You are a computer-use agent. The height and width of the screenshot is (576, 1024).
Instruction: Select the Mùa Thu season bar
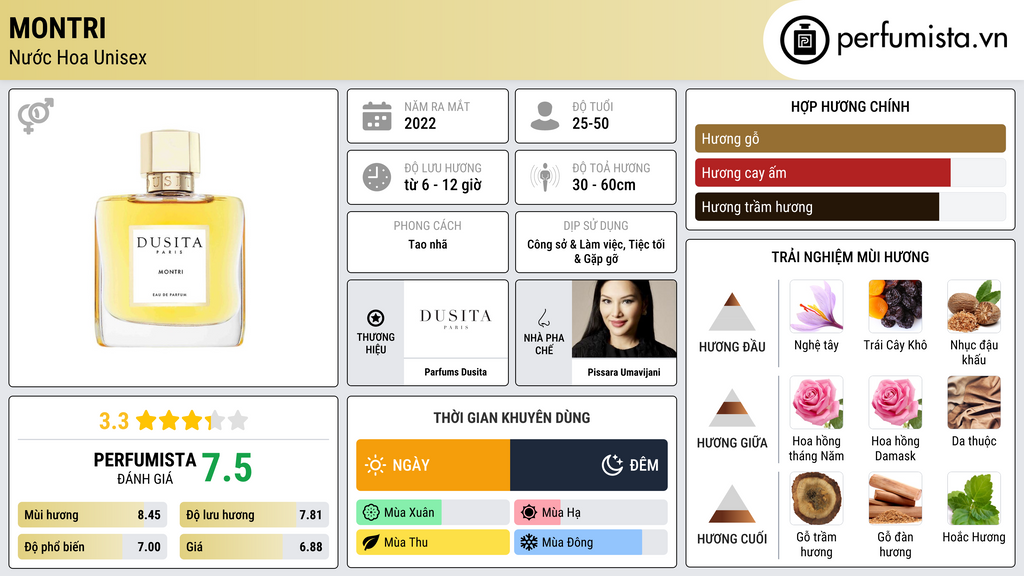click(433, 542)
